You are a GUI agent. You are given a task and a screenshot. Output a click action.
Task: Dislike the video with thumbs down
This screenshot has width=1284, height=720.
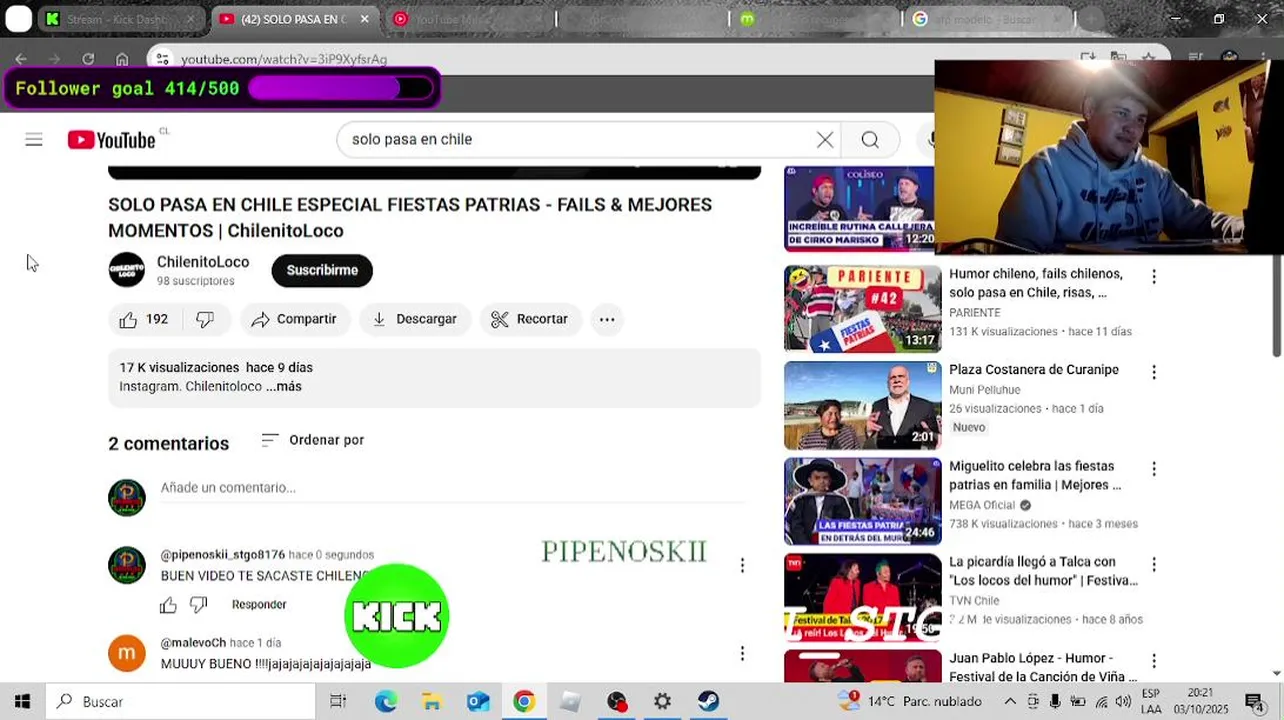click(205, 319)
